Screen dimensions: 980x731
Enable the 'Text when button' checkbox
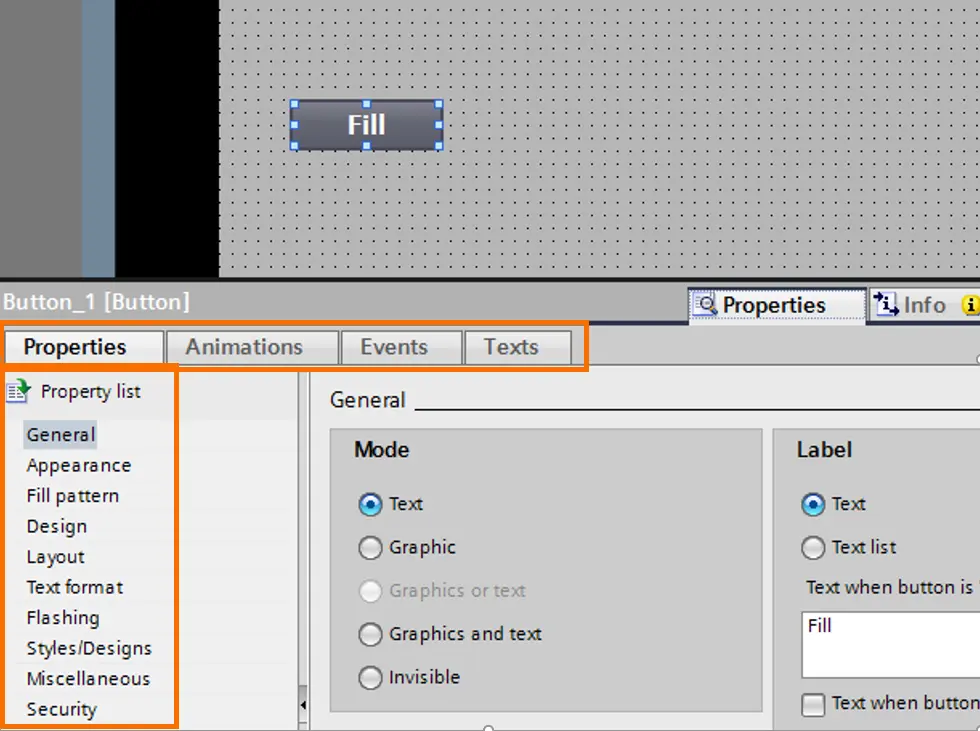pos(812,705)
